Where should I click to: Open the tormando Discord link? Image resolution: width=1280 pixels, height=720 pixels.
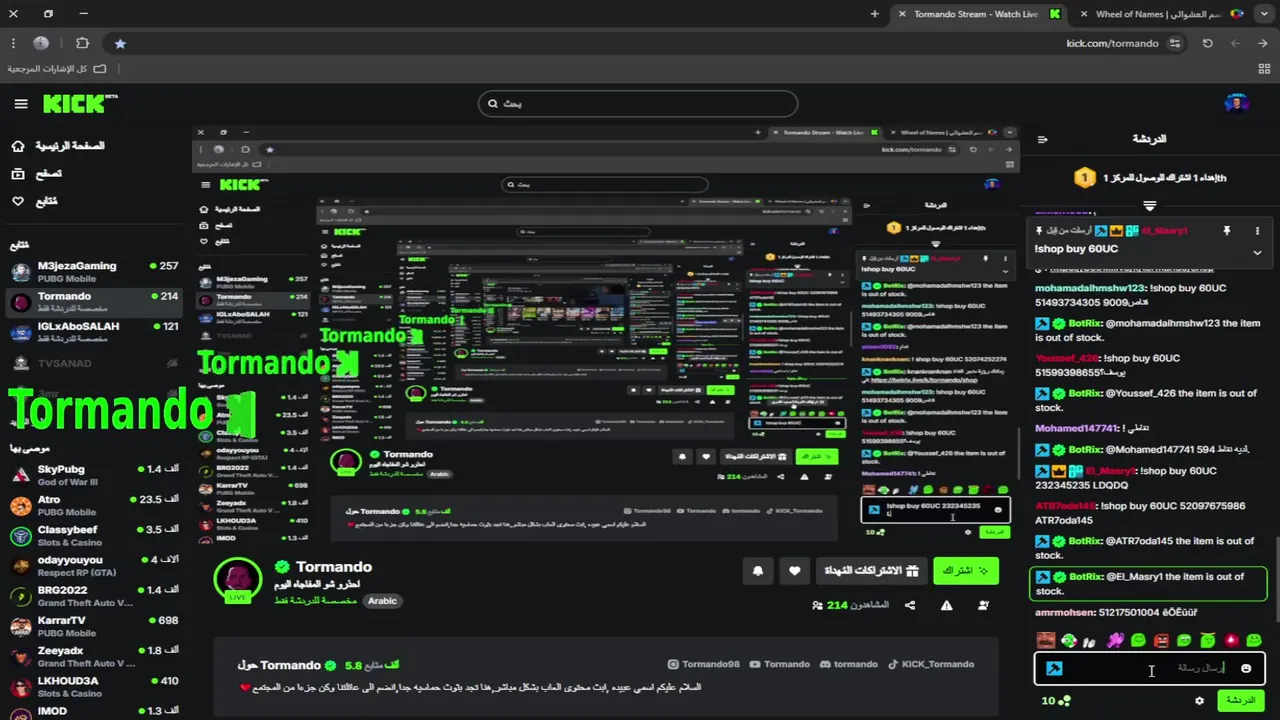(x=848, y=664)
